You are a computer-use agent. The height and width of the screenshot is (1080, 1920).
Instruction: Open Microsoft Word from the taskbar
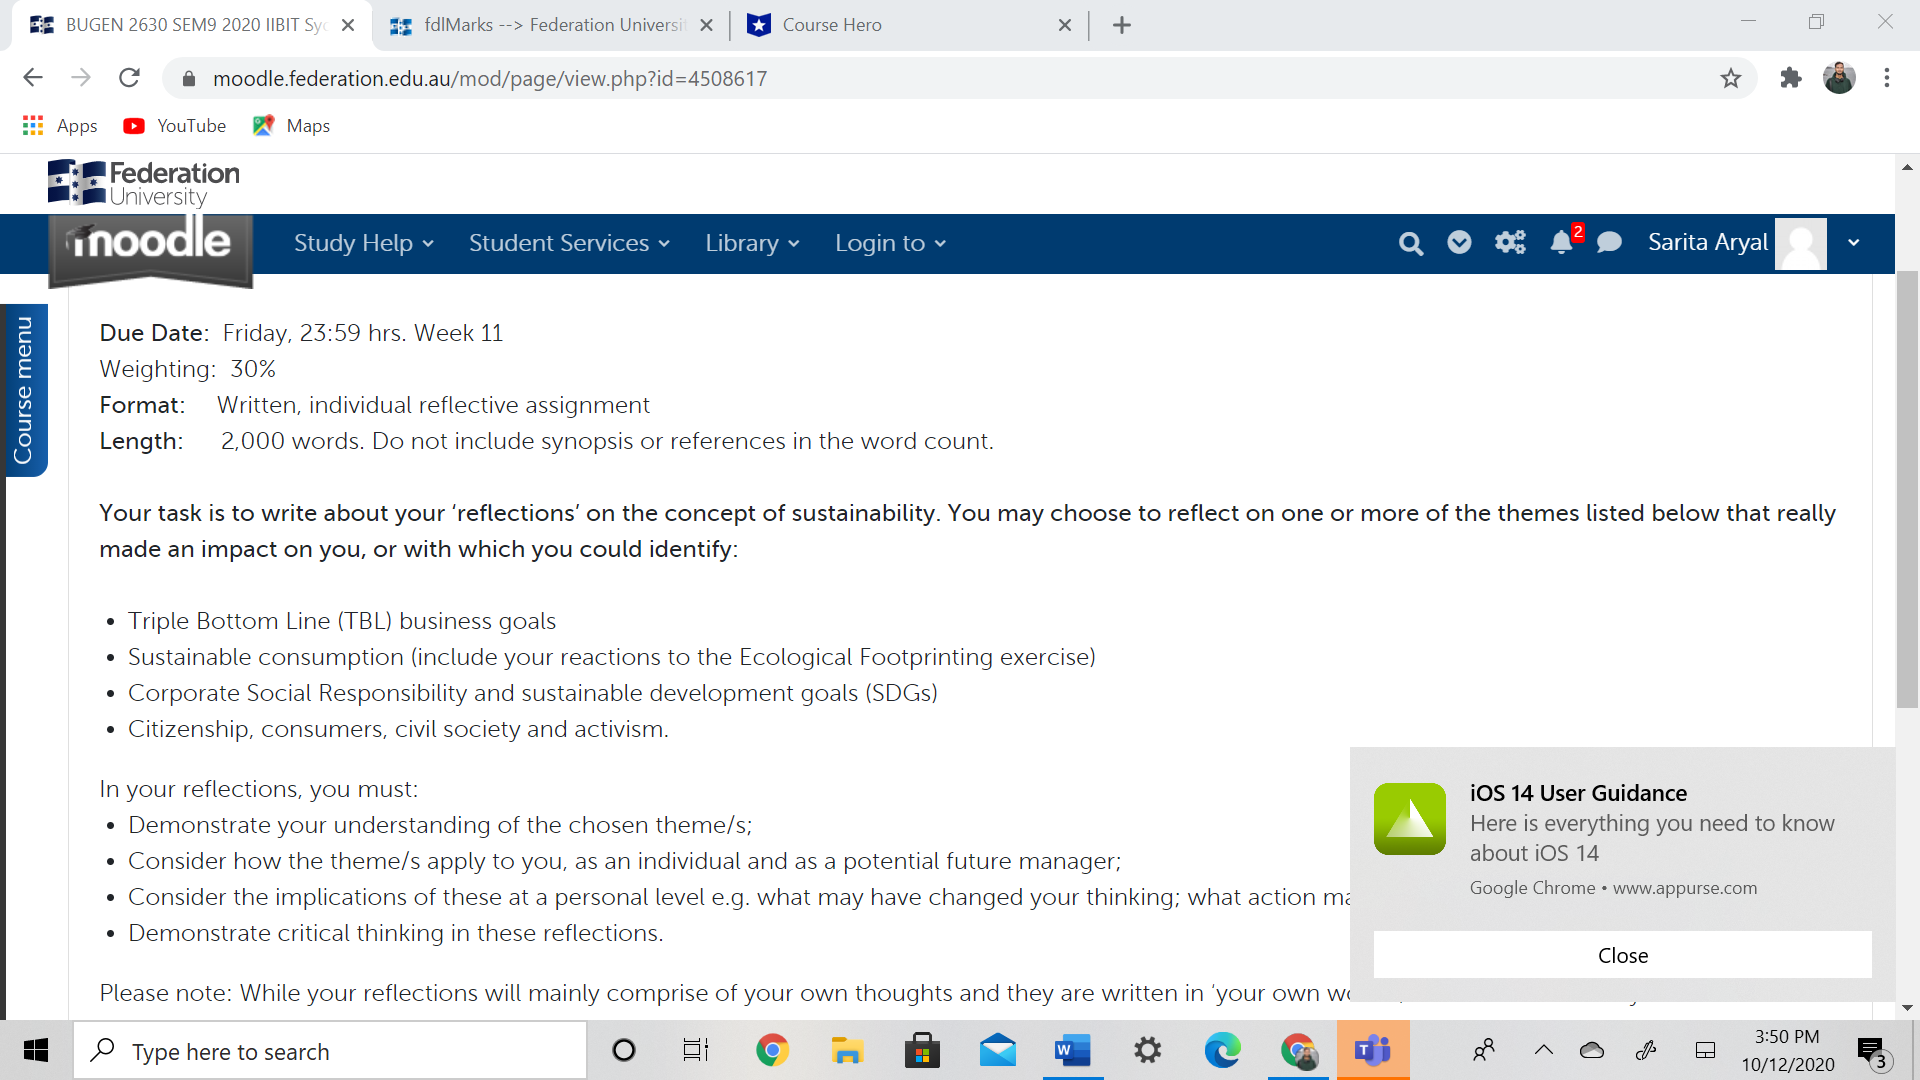pos(1072,1050)
